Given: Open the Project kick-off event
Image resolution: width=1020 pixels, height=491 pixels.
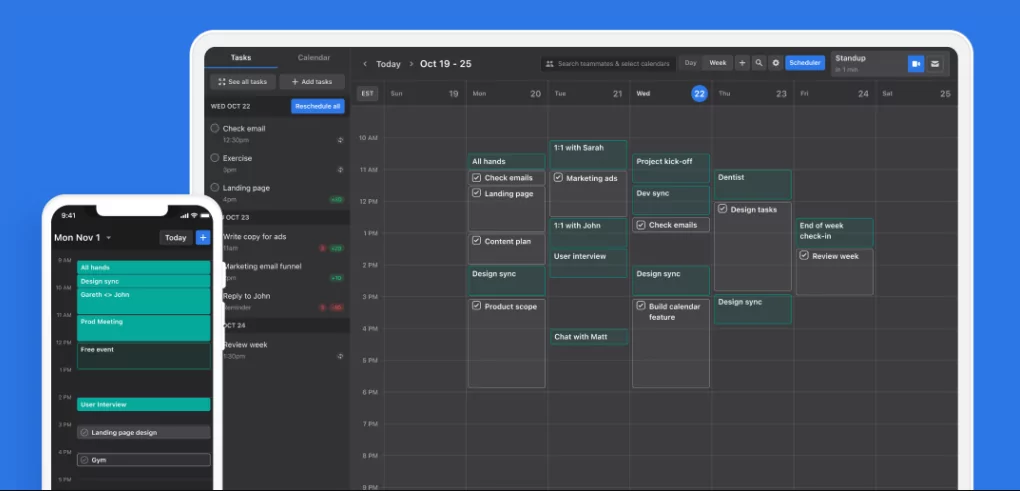Looking at the screenshot, I should coord(671,168).
